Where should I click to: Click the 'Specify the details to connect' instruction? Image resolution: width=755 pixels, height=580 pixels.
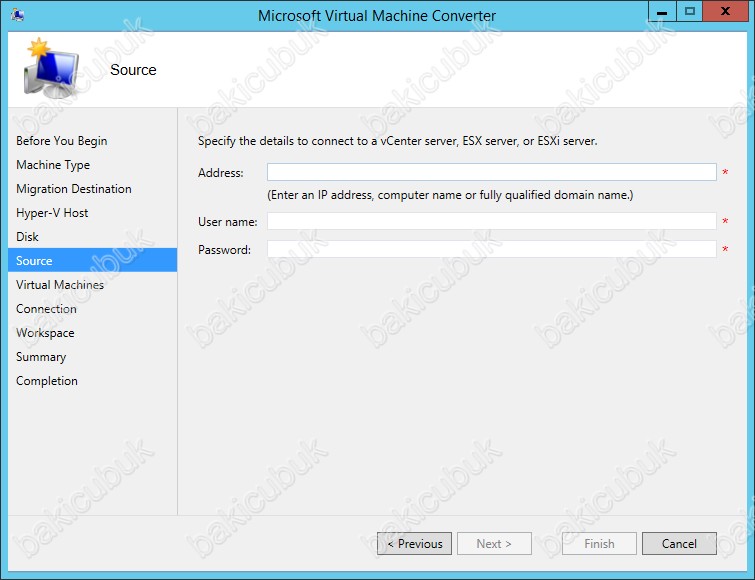pos(398,141)
